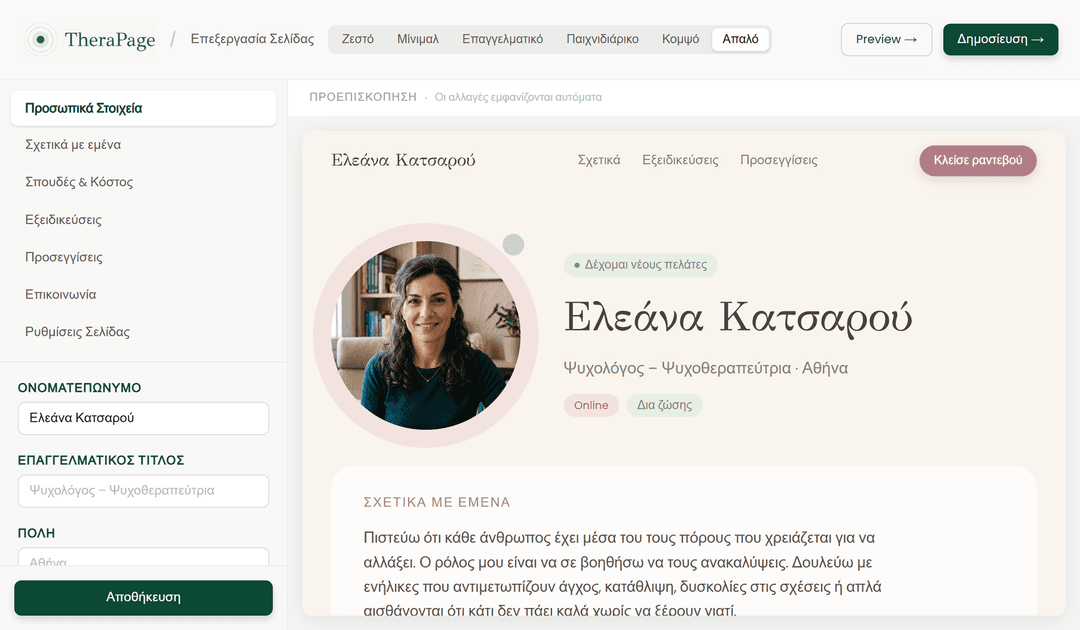Click the Πόλη city input field

pyautogui.click(x=143, y=557)
